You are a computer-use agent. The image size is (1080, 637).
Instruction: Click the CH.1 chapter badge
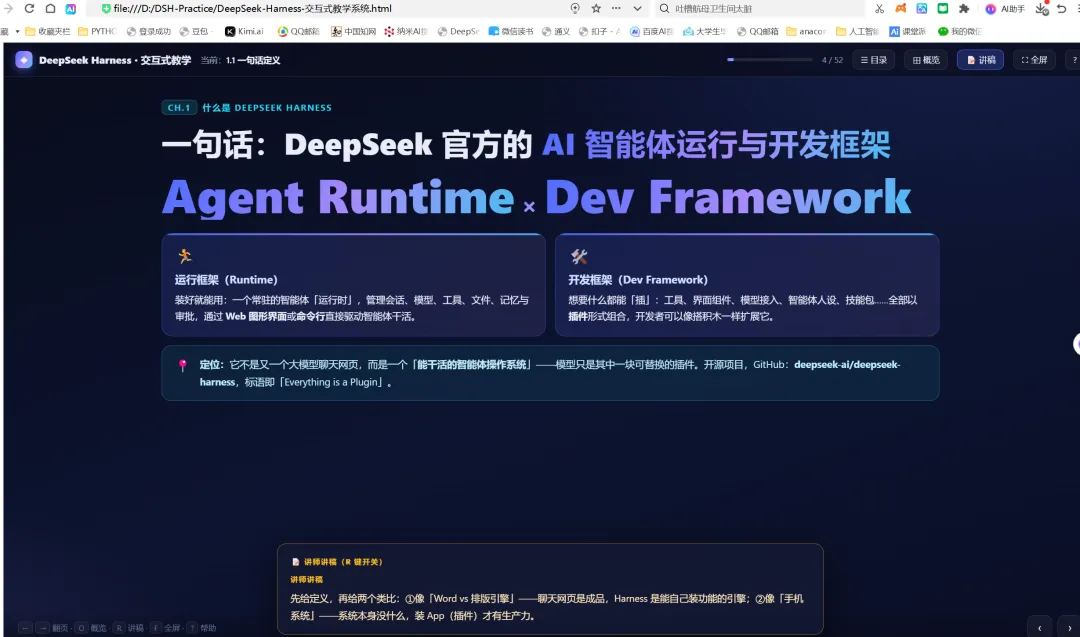pyautogui.click(x=179, y=107)
